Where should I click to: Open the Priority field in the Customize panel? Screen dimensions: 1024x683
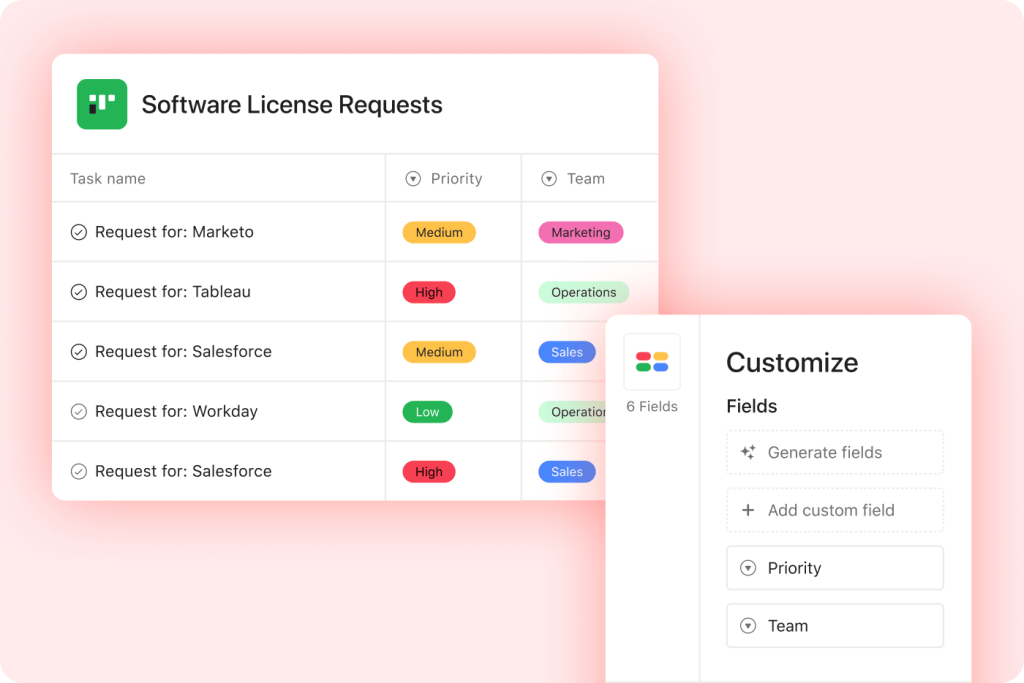(x=835, y=568)
